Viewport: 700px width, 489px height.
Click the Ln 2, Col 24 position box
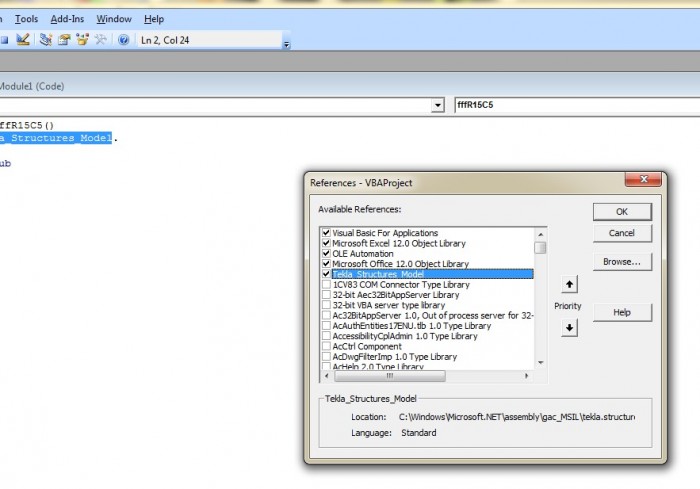209,40
